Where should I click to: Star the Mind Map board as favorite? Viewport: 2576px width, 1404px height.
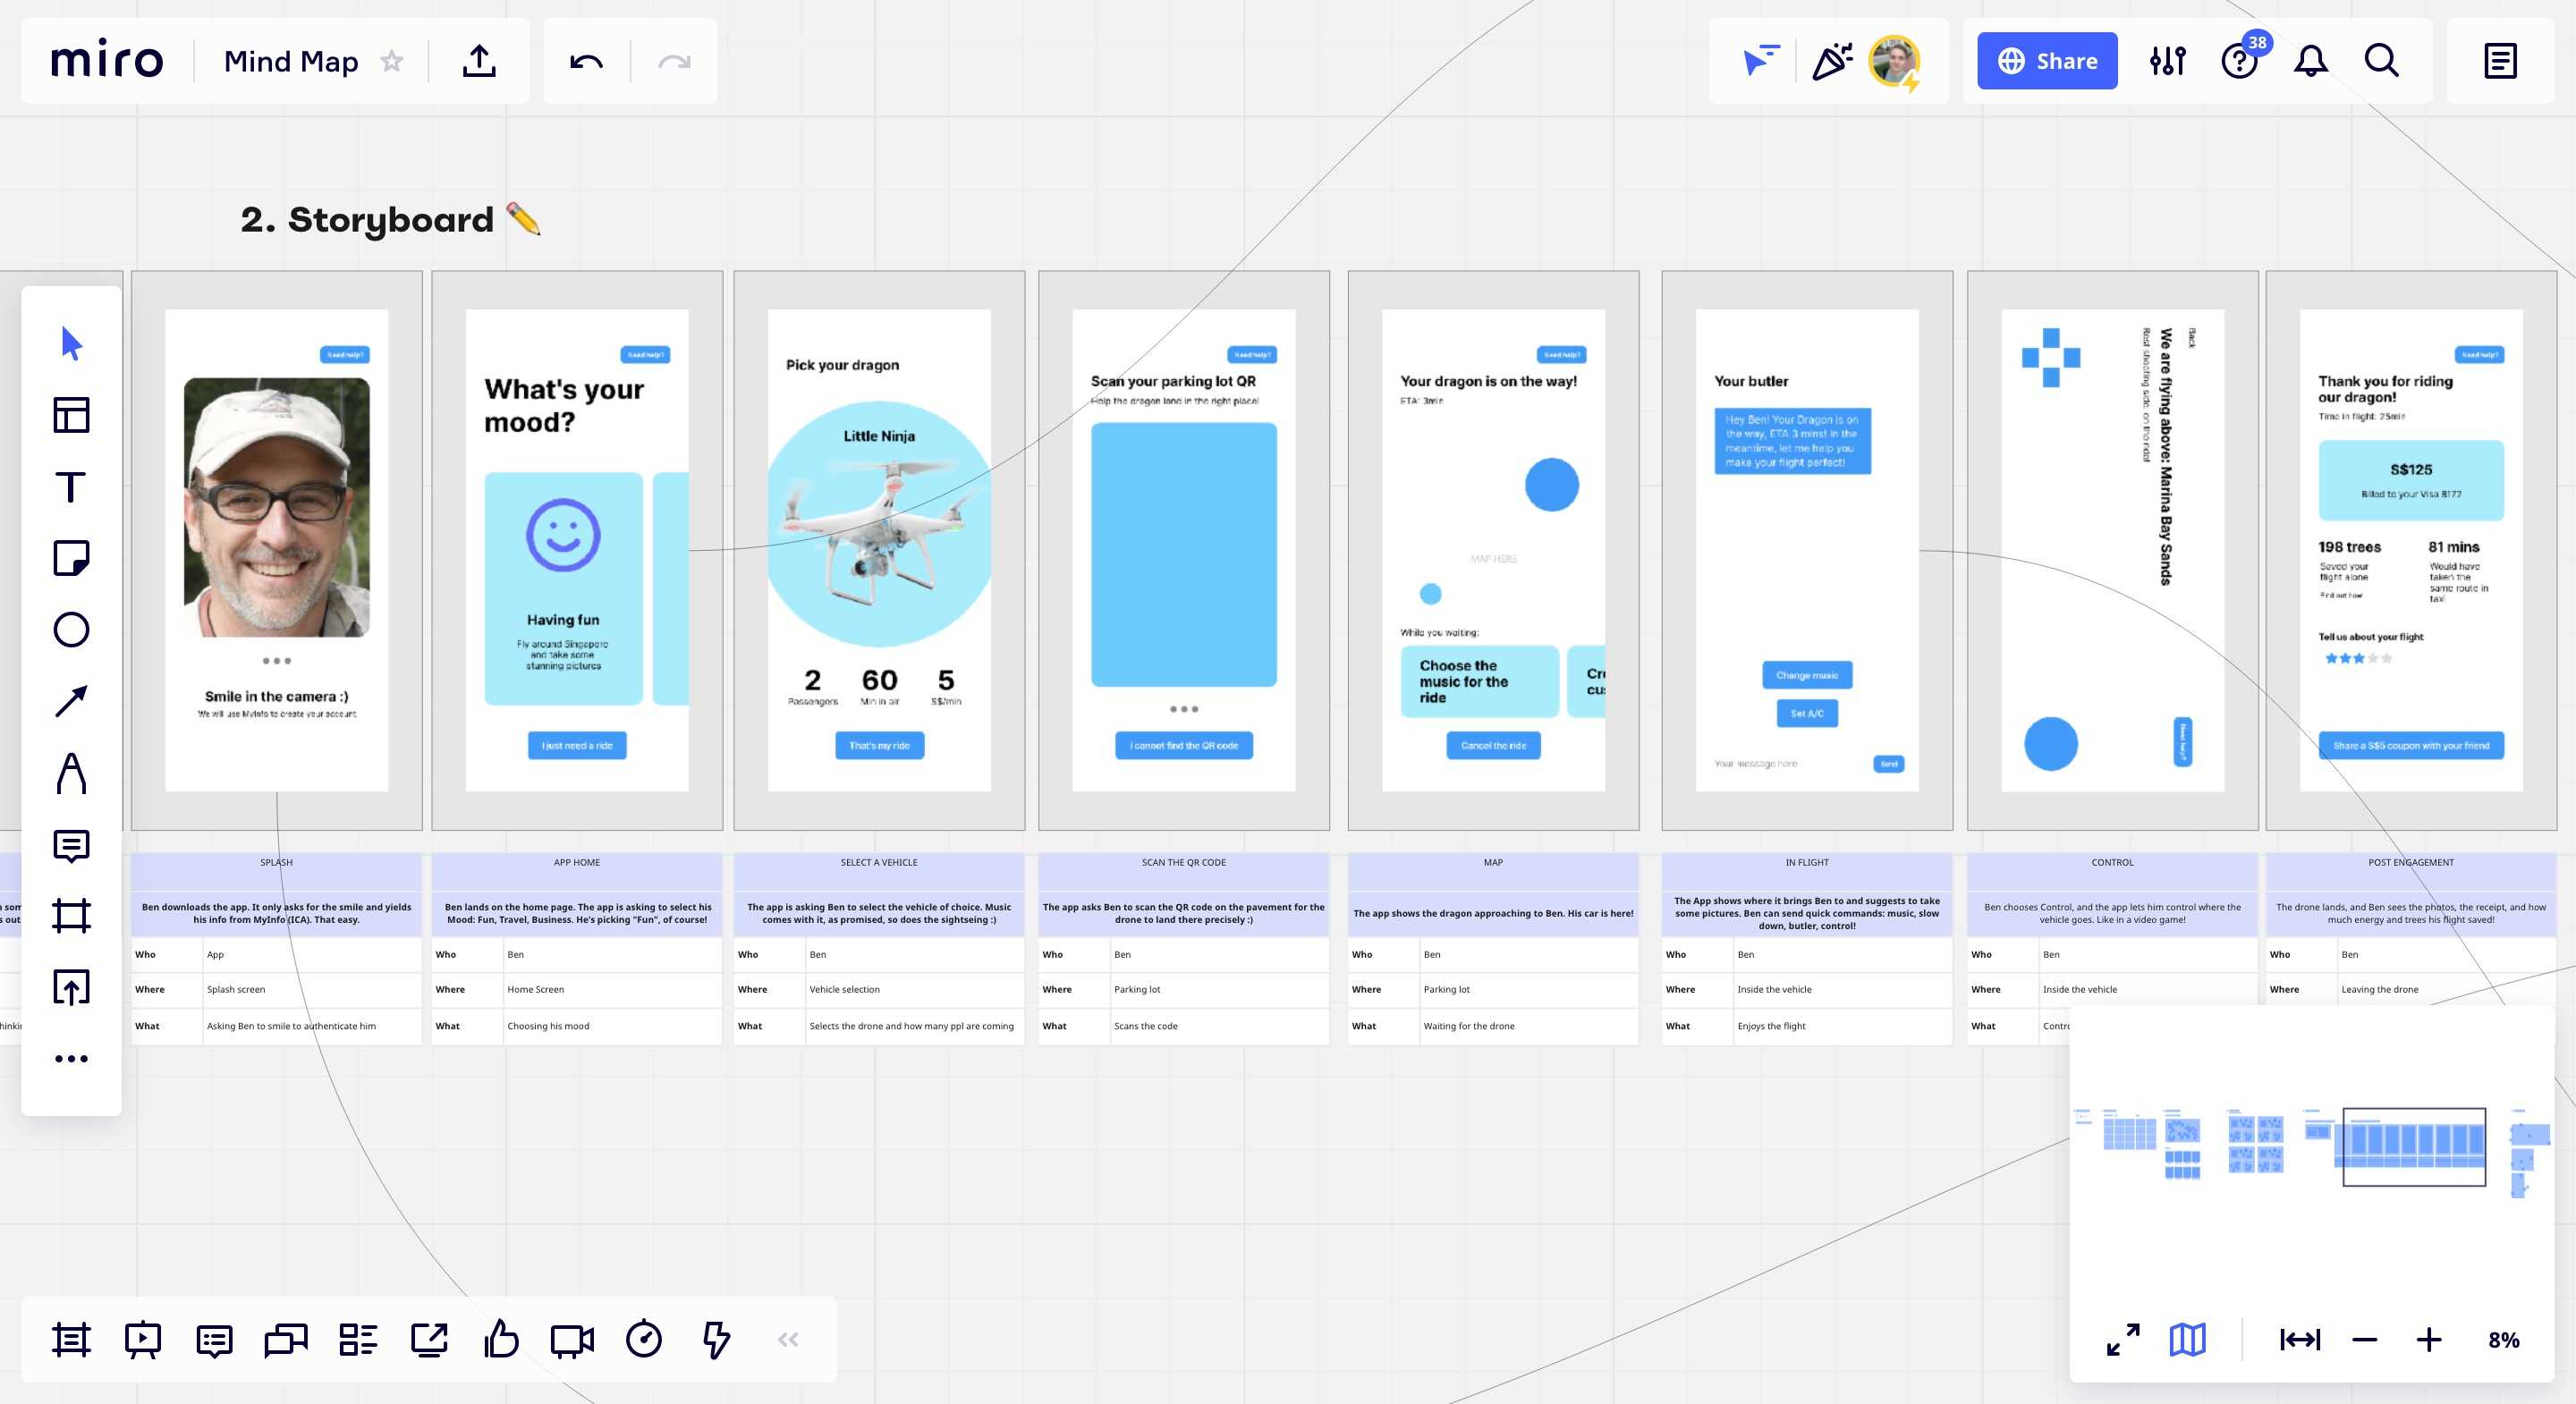coord(392,61)
